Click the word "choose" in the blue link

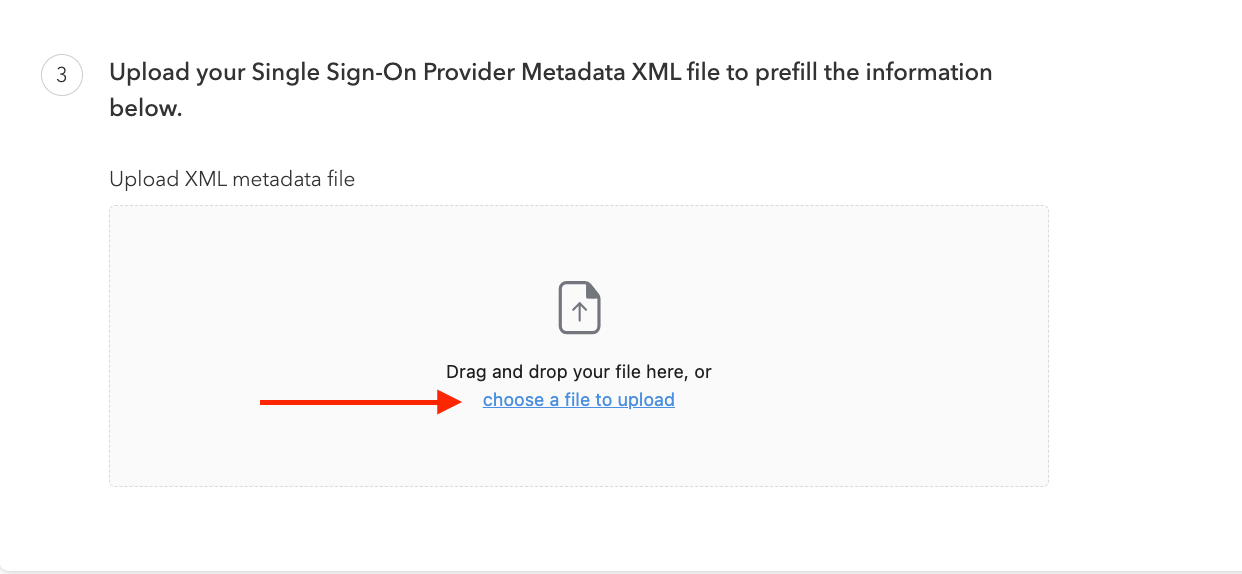click(513, 400)
